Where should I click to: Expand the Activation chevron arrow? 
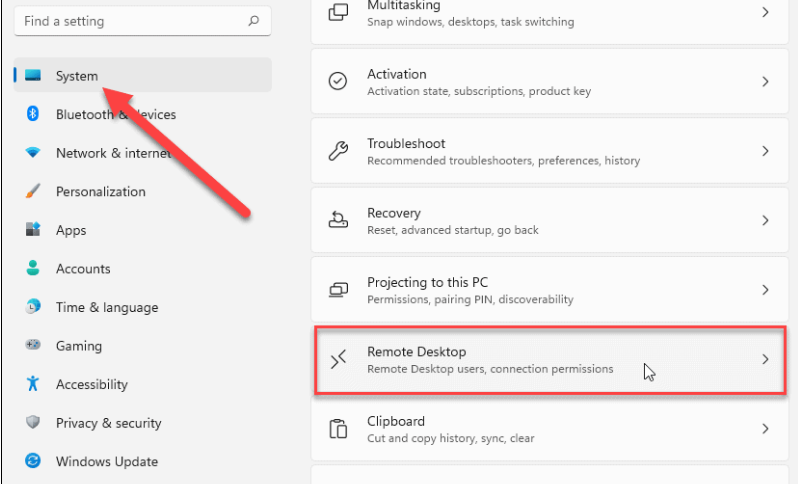click(x=765, y=82)
